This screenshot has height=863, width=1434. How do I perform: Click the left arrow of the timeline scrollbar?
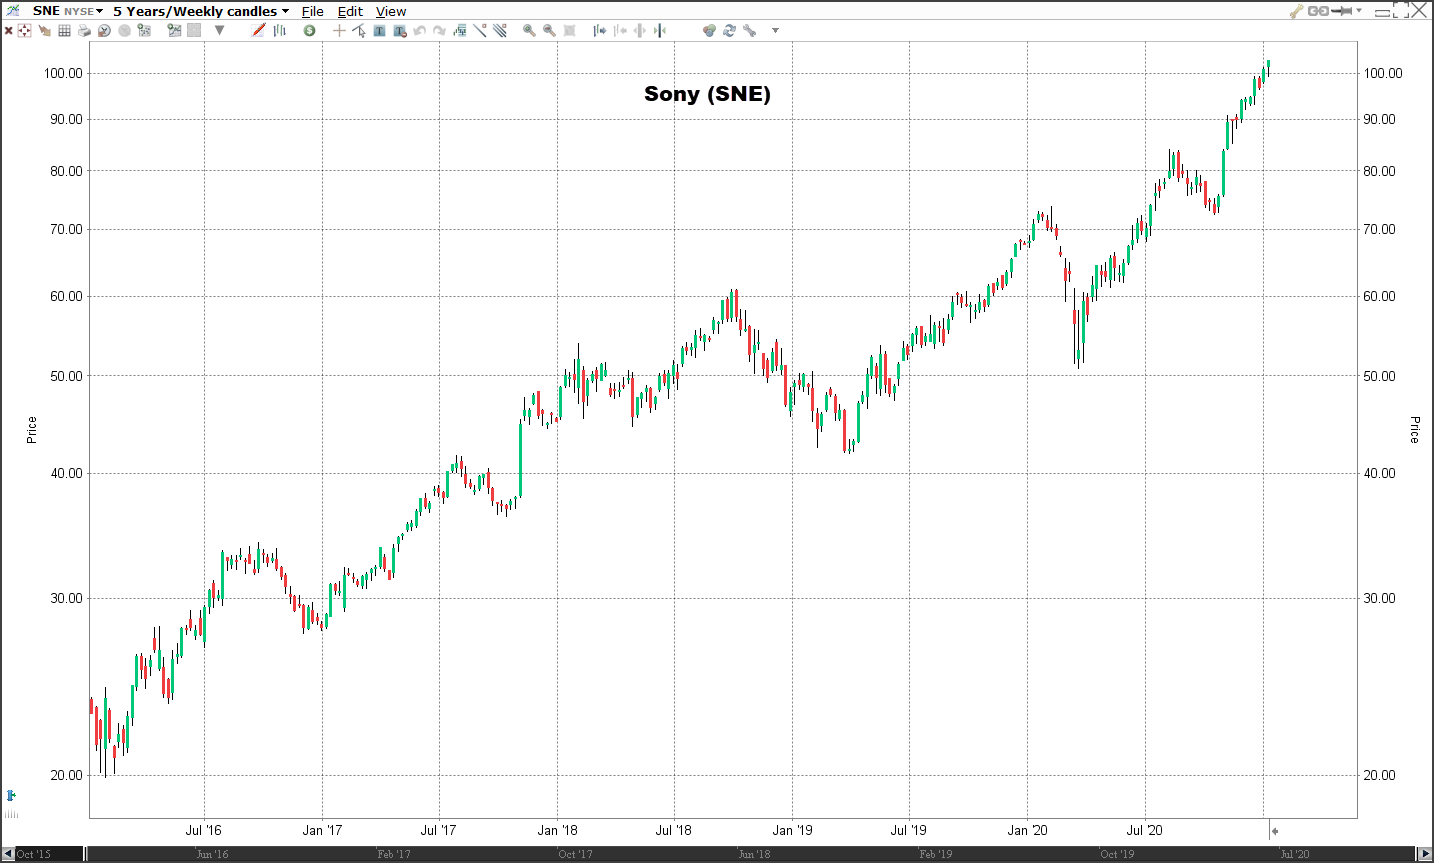pyautogui.click(x=8, y=854)
